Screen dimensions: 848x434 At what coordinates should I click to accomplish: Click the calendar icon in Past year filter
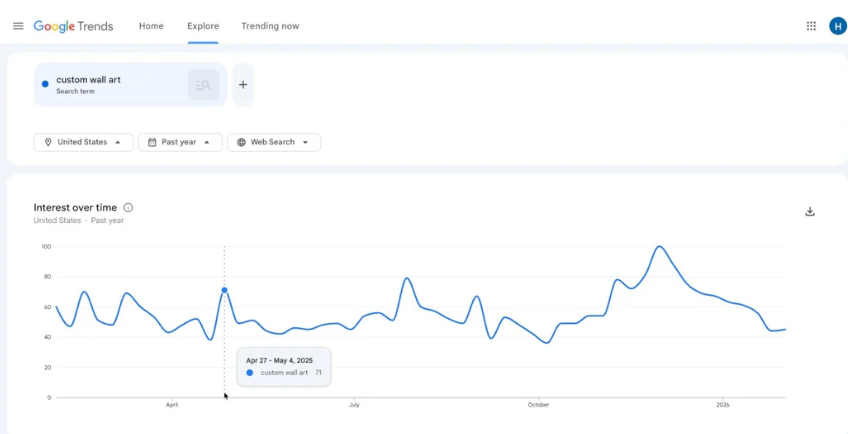coord(152,142)
